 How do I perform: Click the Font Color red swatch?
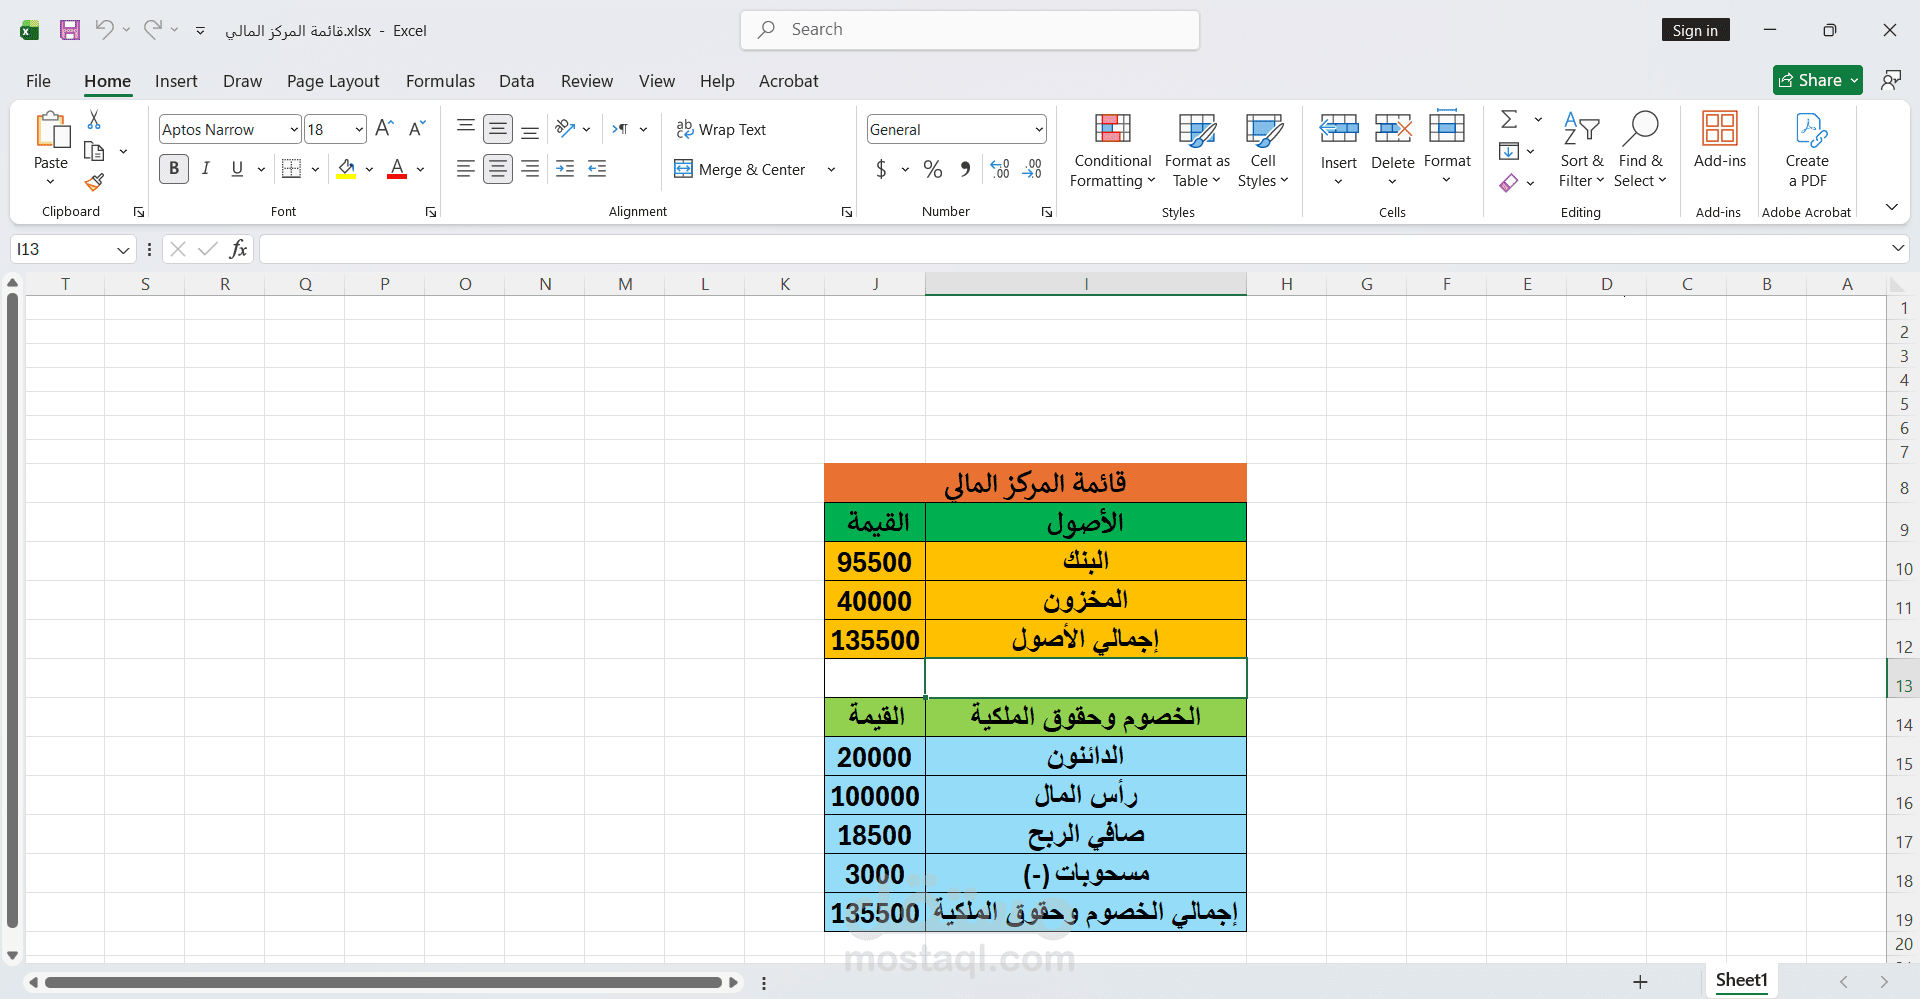click(397, 169)
